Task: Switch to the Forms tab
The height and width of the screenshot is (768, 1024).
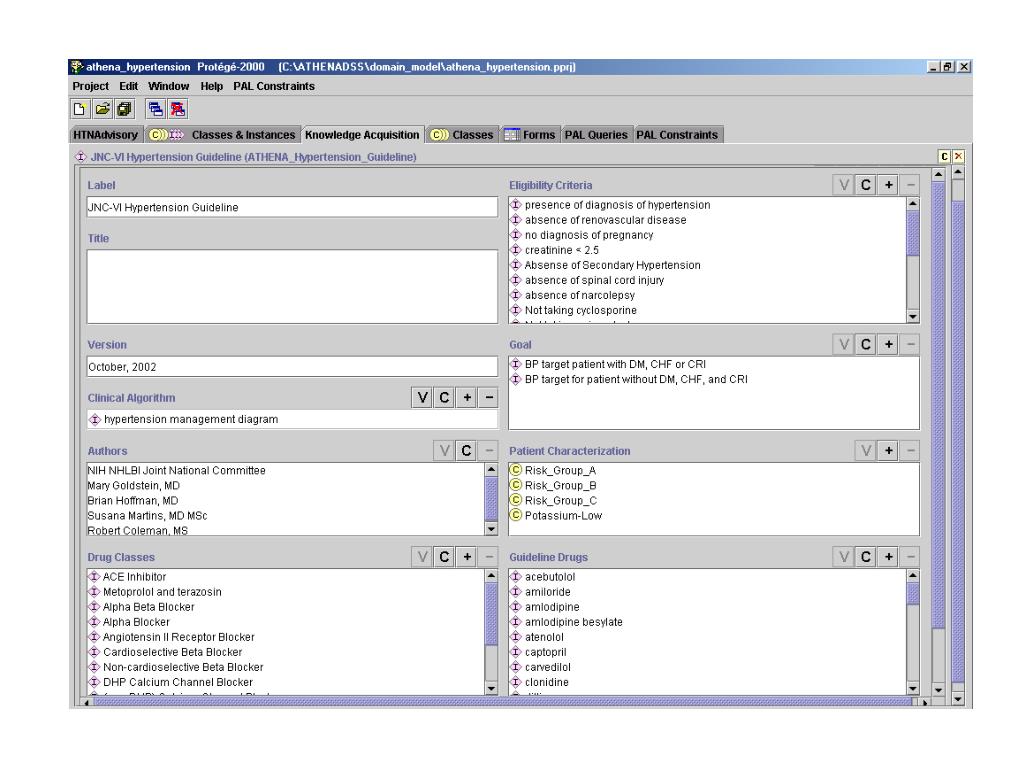Action: click(x=530, y=135)
